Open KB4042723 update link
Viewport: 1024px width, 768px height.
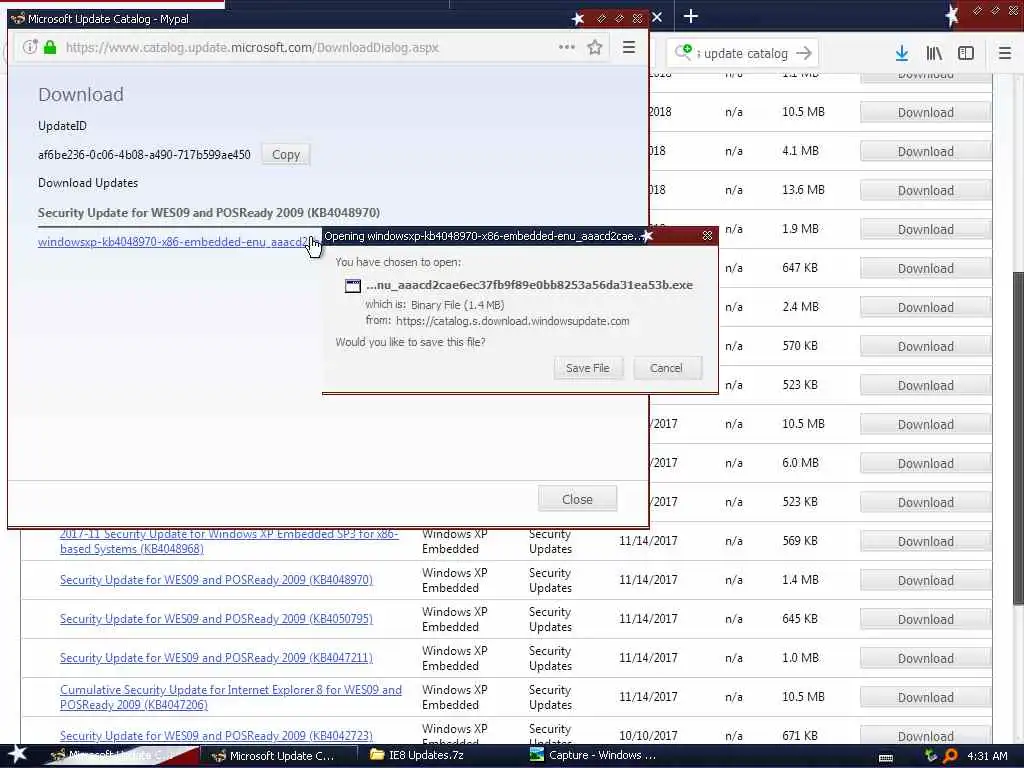click(216, 736)
